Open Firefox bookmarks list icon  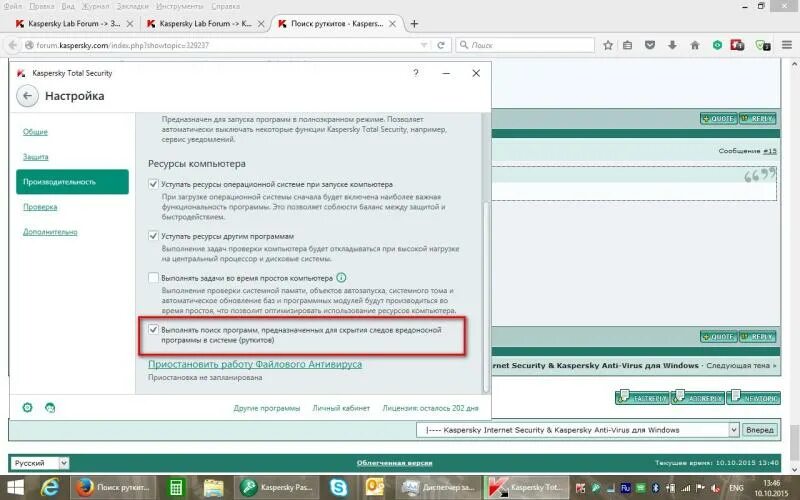pos(628,45)
